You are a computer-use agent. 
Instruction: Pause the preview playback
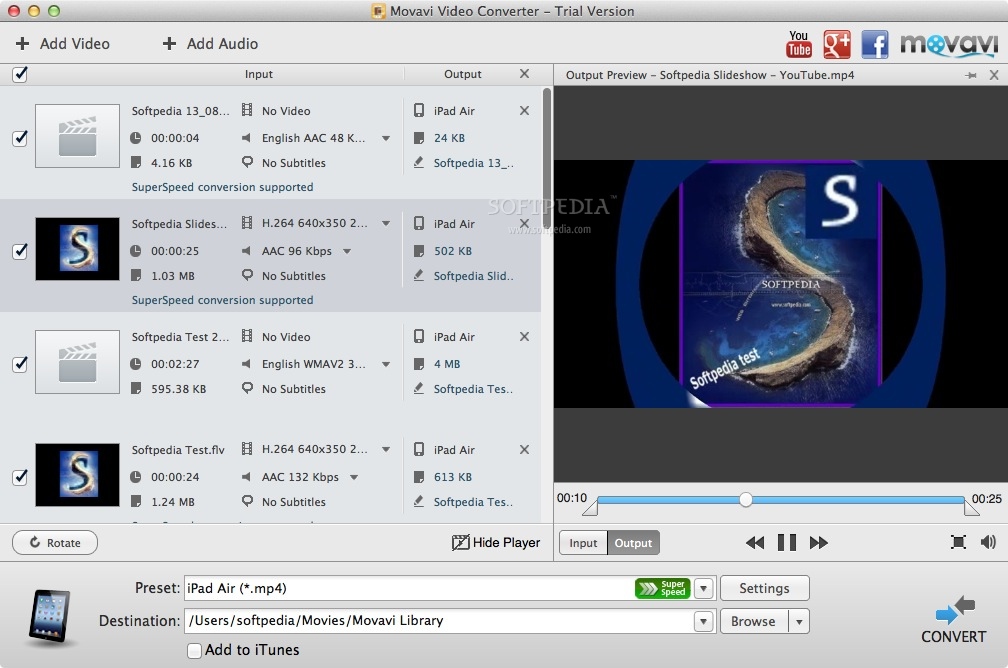787,543
